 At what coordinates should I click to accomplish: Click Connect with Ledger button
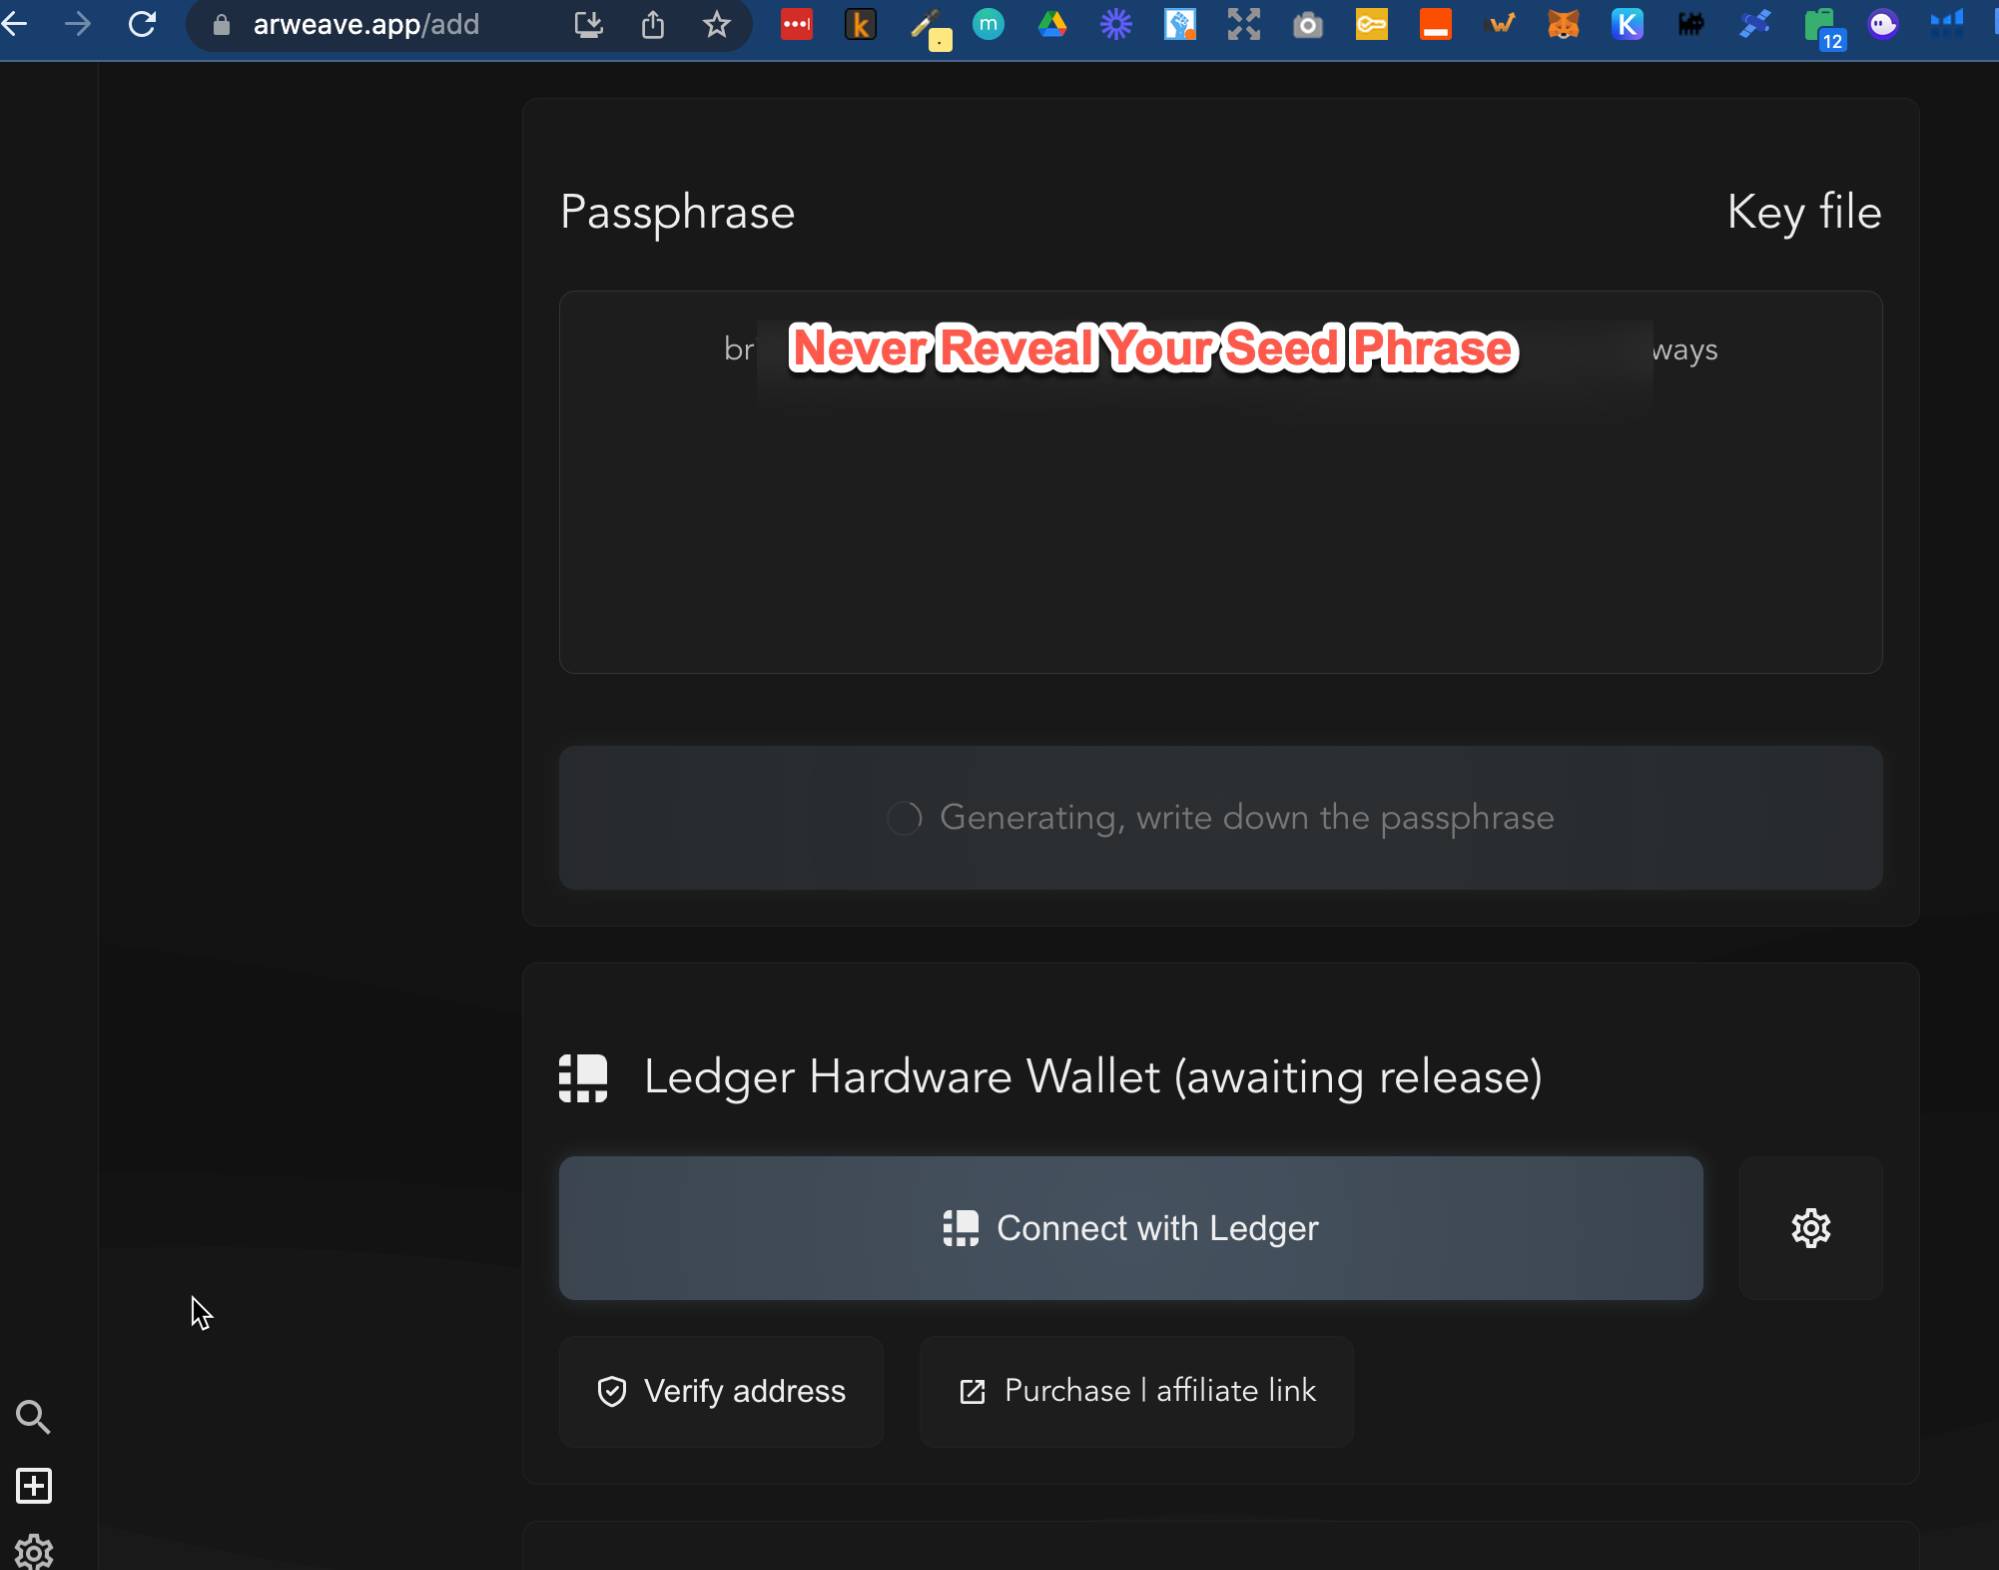pyautogui.click(x=1130, y=1228)
